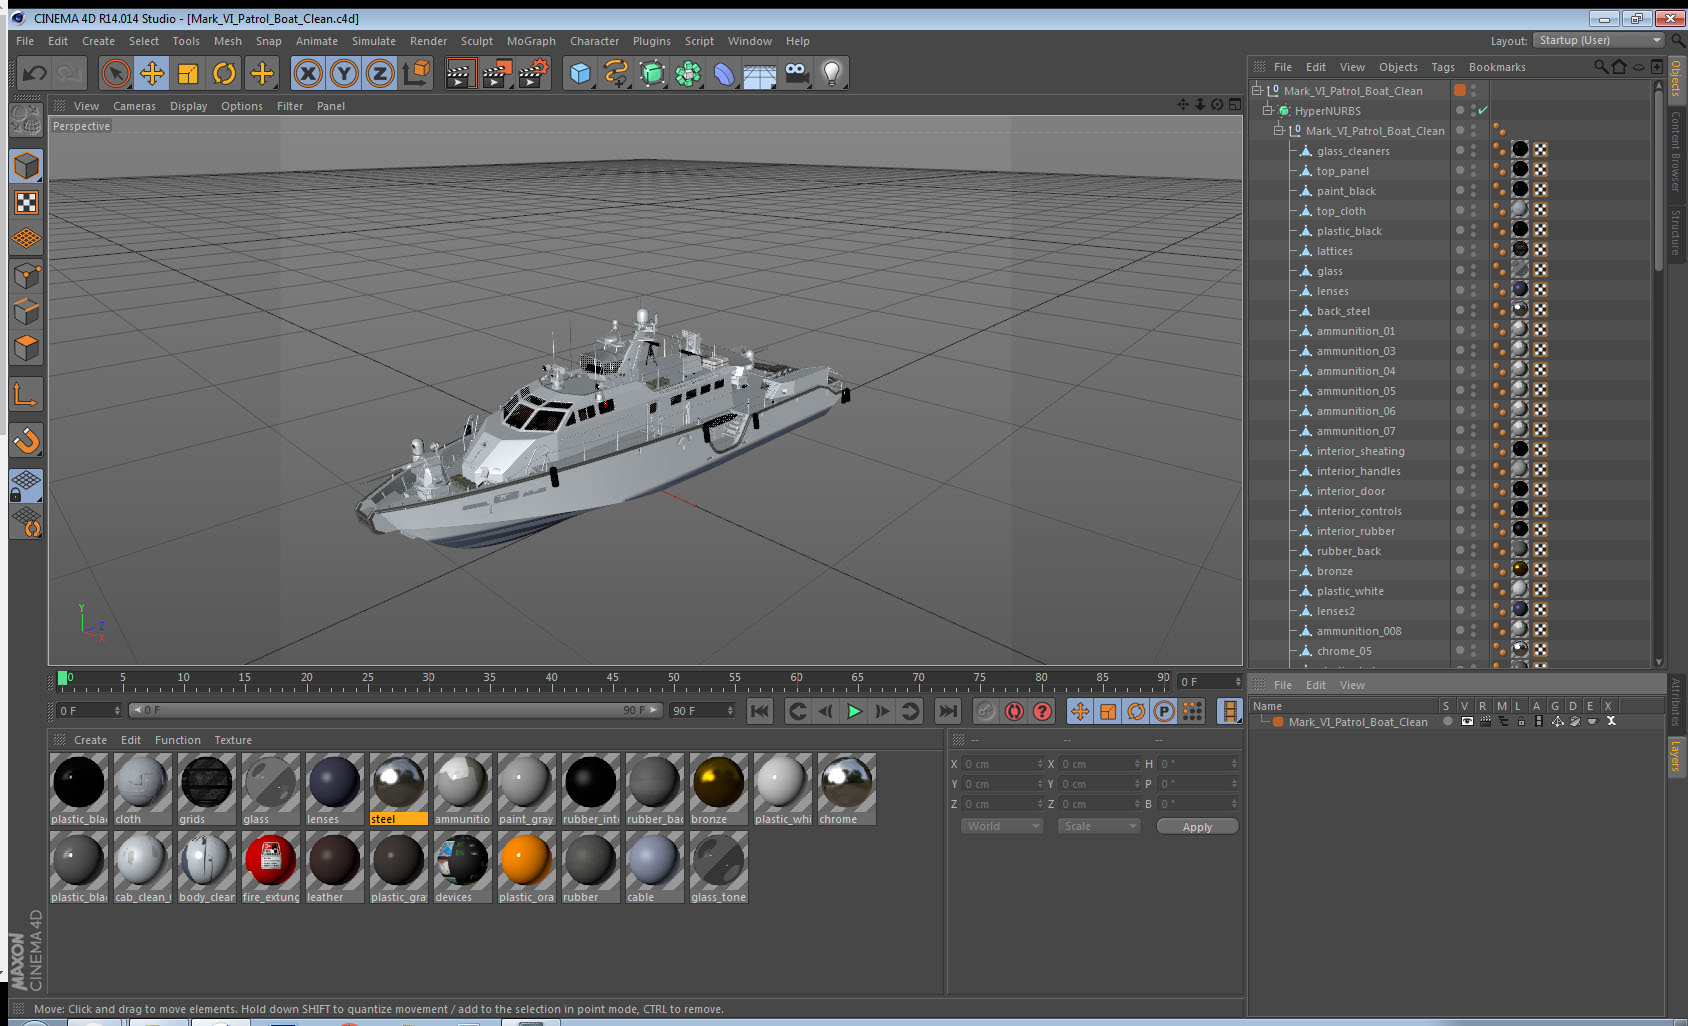Screen dimensions: 1688x1026
Task: Toggle visibility dots for bronze object
Action: (1473, 570)
